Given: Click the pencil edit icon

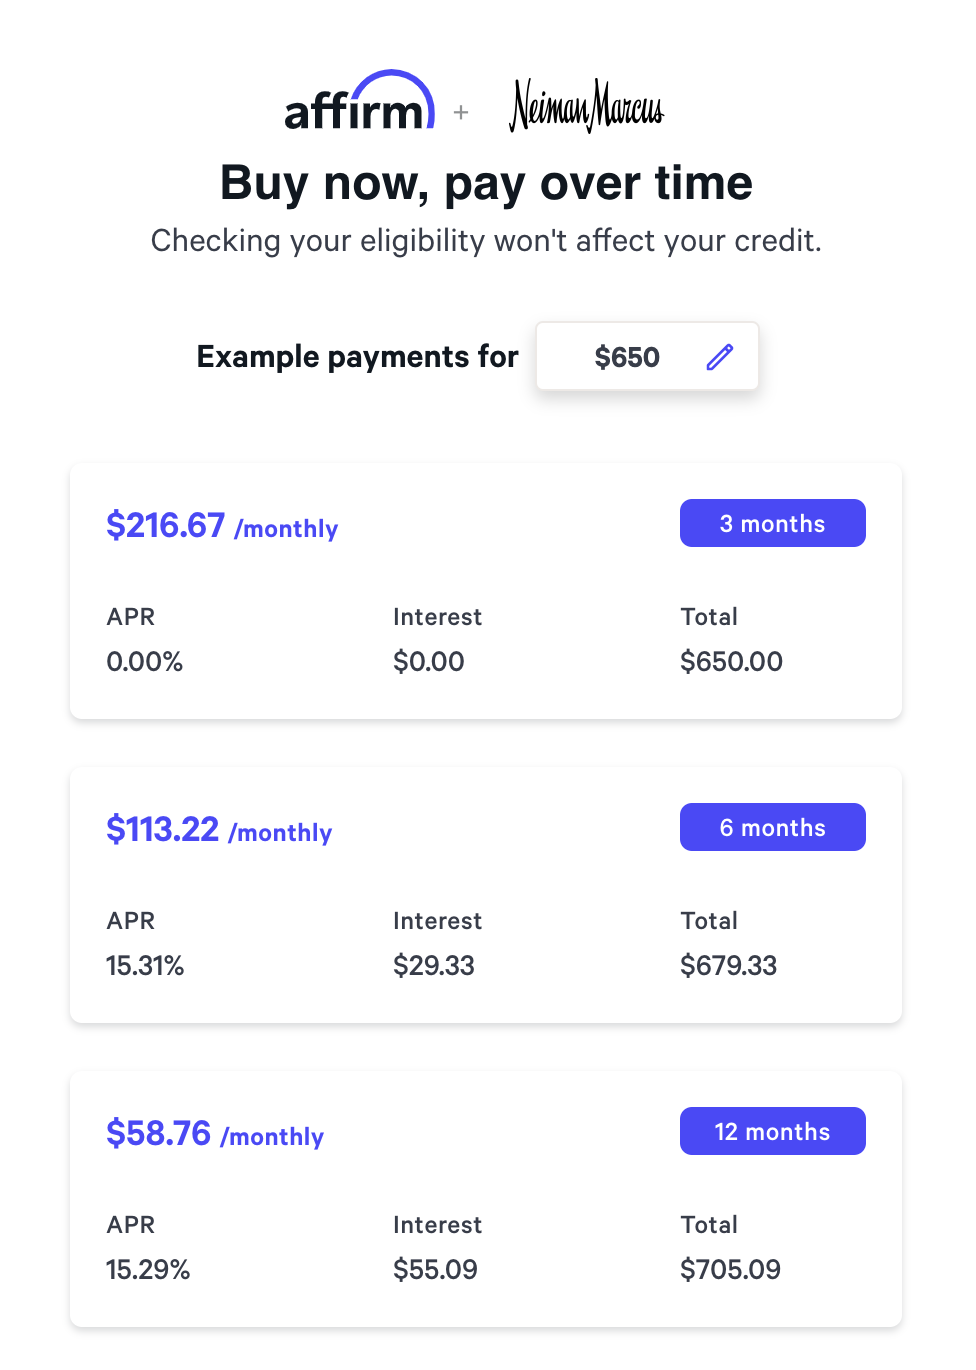Looking at the screenshot, I should click(x=720, y=357).
